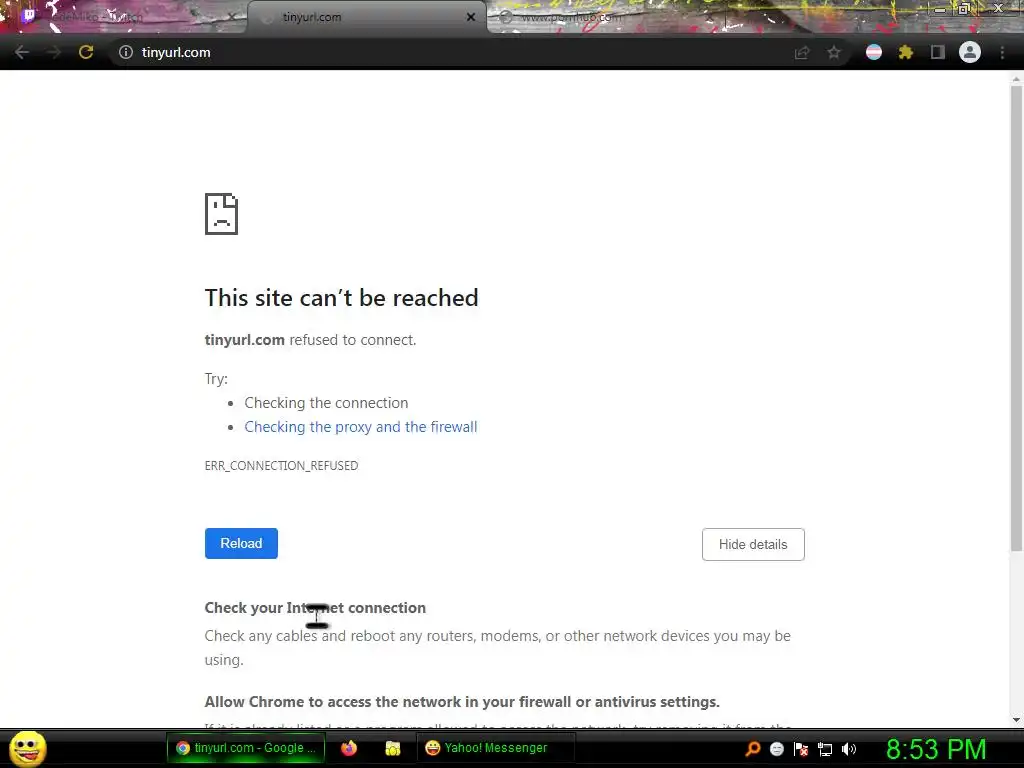The width and height of the screenshot is (1024, 768).
Task: Click the orange magnifier tray icon
Action: (x=752, y=748)
